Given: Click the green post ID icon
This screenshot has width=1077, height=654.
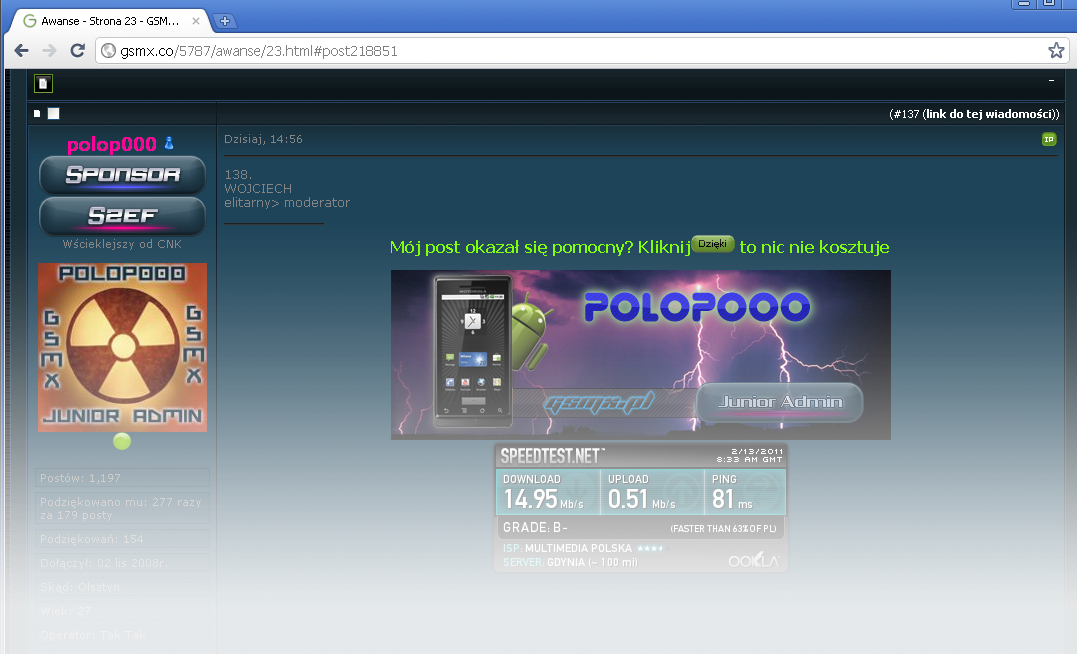Looking at the screenshot, I should click(1048, 139).
